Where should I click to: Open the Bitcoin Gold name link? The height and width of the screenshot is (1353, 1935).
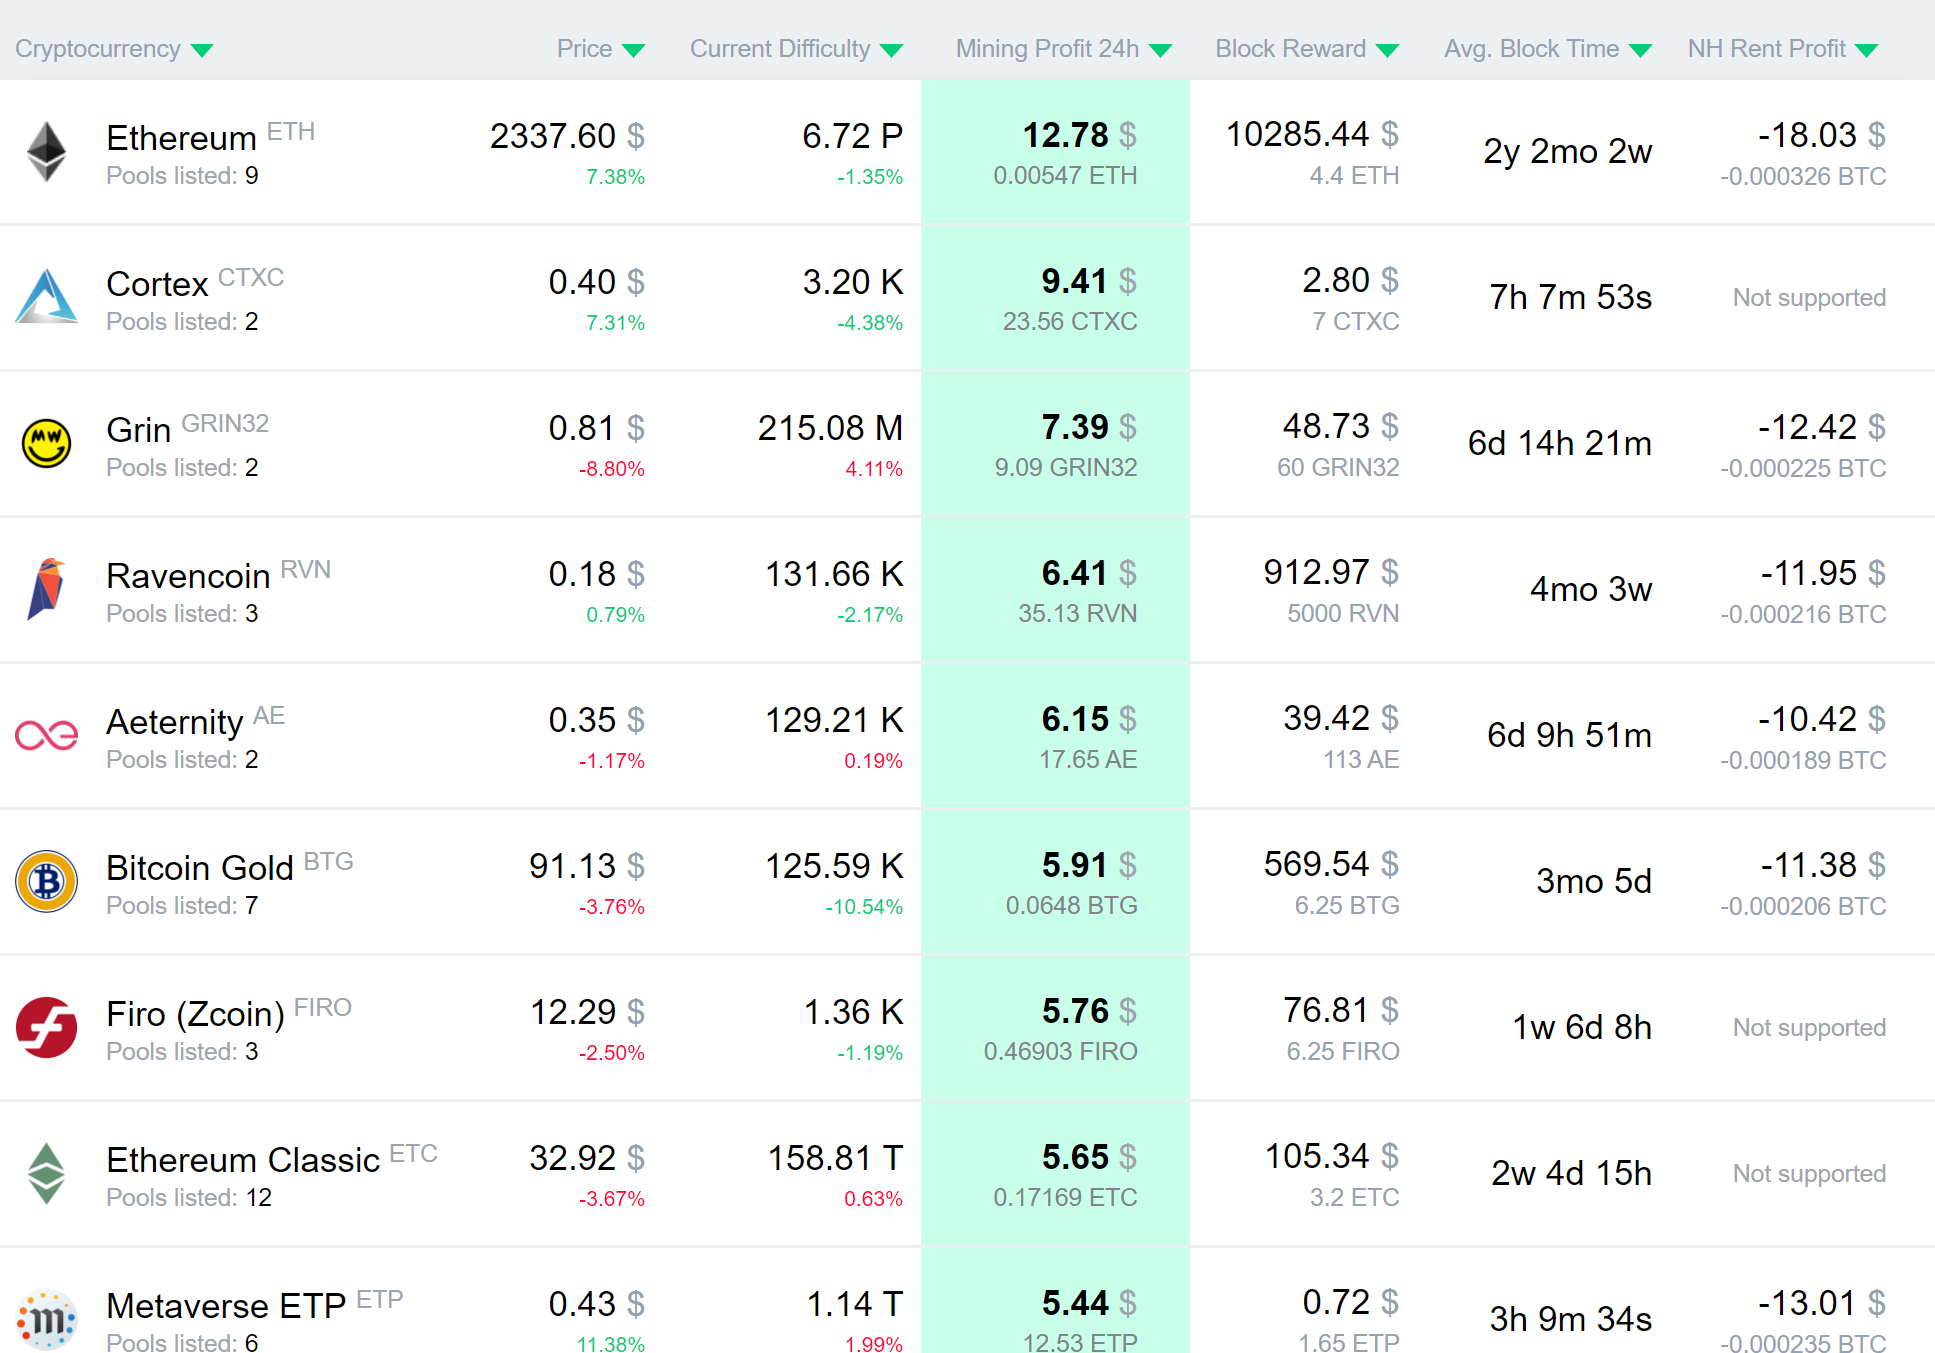[x=200, y=868]
